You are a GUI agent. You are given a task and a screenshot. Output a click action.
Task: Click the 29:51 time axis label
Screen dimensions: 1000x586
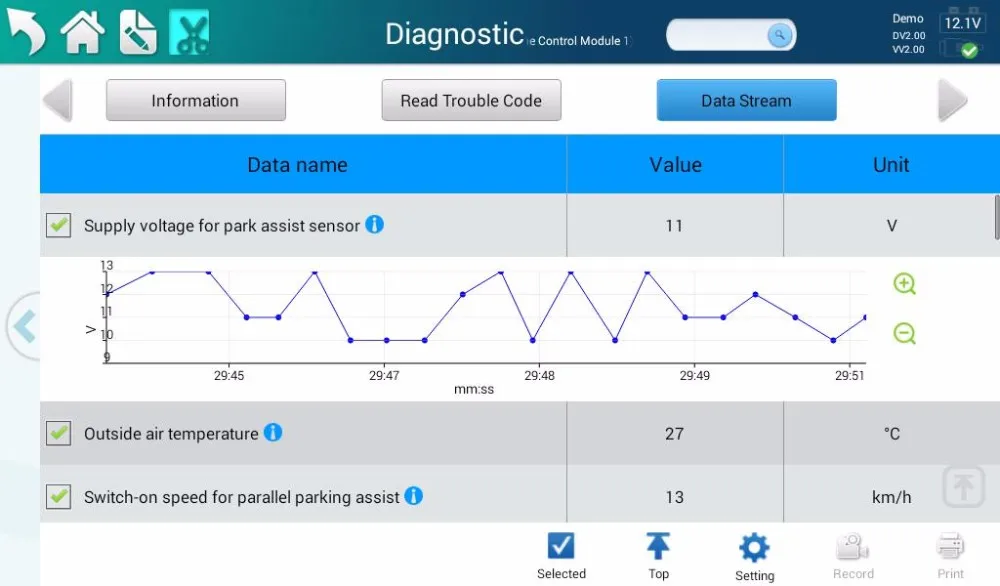pyautogui.click(x=849, y=376)
